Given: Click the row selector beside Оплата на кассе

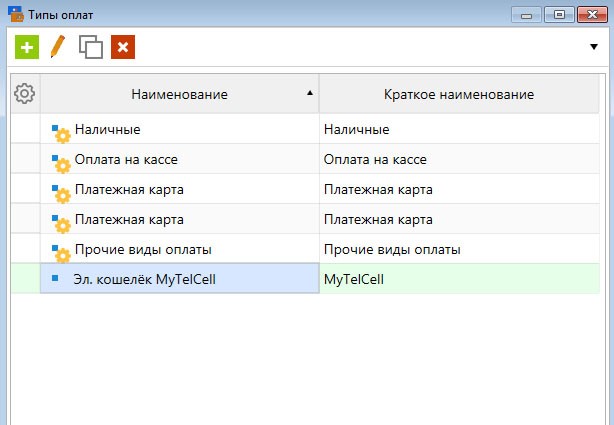Looking at the screenshot, I should (x=25, y=159).
